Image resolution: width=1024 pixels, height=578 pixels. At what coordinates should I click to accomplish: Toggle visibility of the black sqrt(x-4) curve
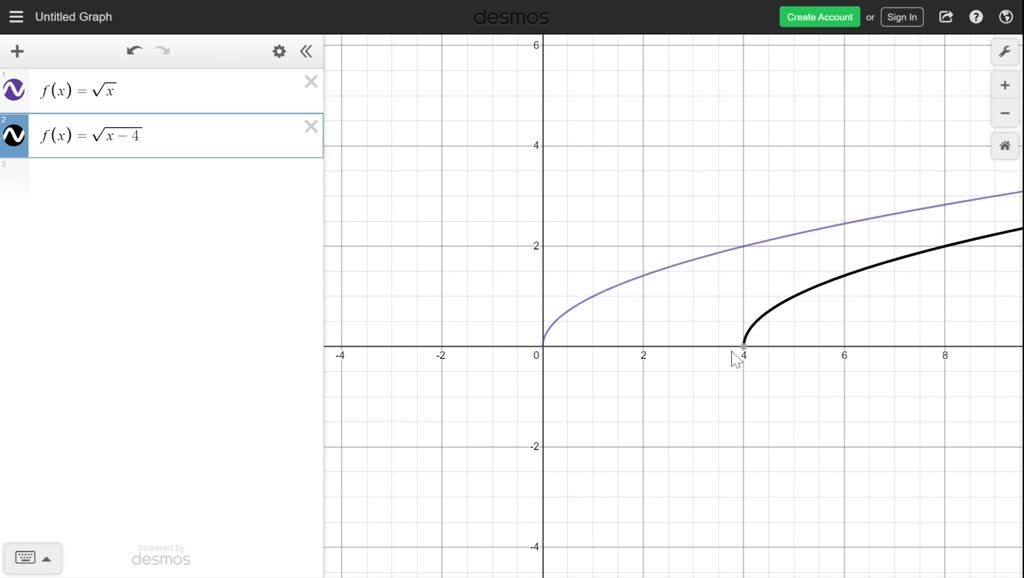pyautogui.click(x=14, y=135)
